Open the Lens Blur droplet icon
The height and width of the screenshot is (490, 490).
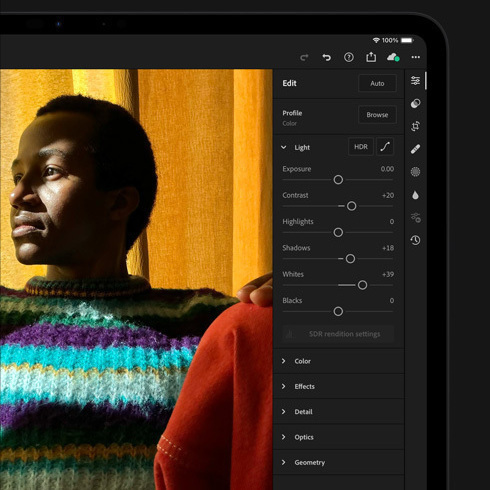pyautogui.click(x=415, y=195)
